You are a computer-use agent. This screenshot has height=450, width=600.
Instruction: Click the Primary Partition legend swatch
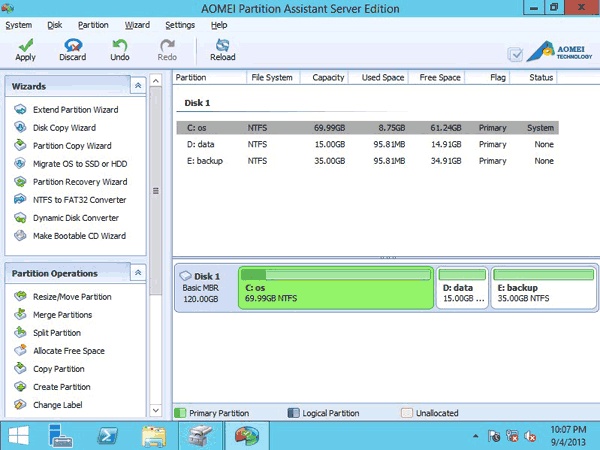tap(180, 413)
